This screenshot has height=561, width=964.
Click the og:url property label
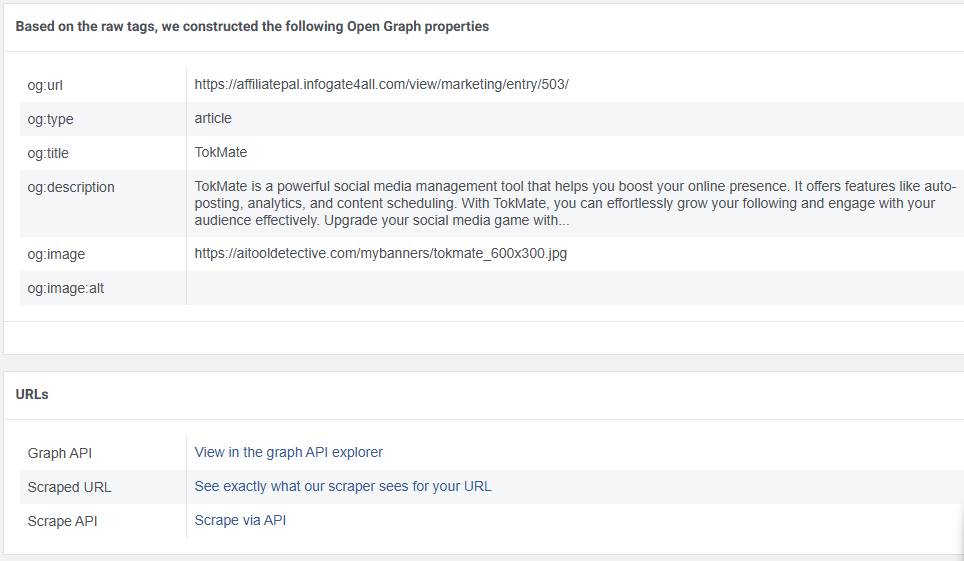pyautogui.click(x=45, y=85)
